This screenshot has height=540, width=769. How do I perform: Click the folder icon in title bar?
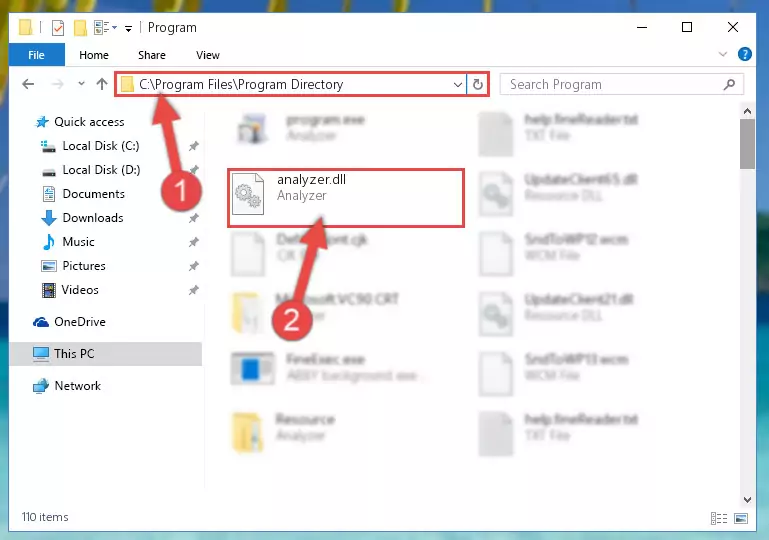pos(26,27)
